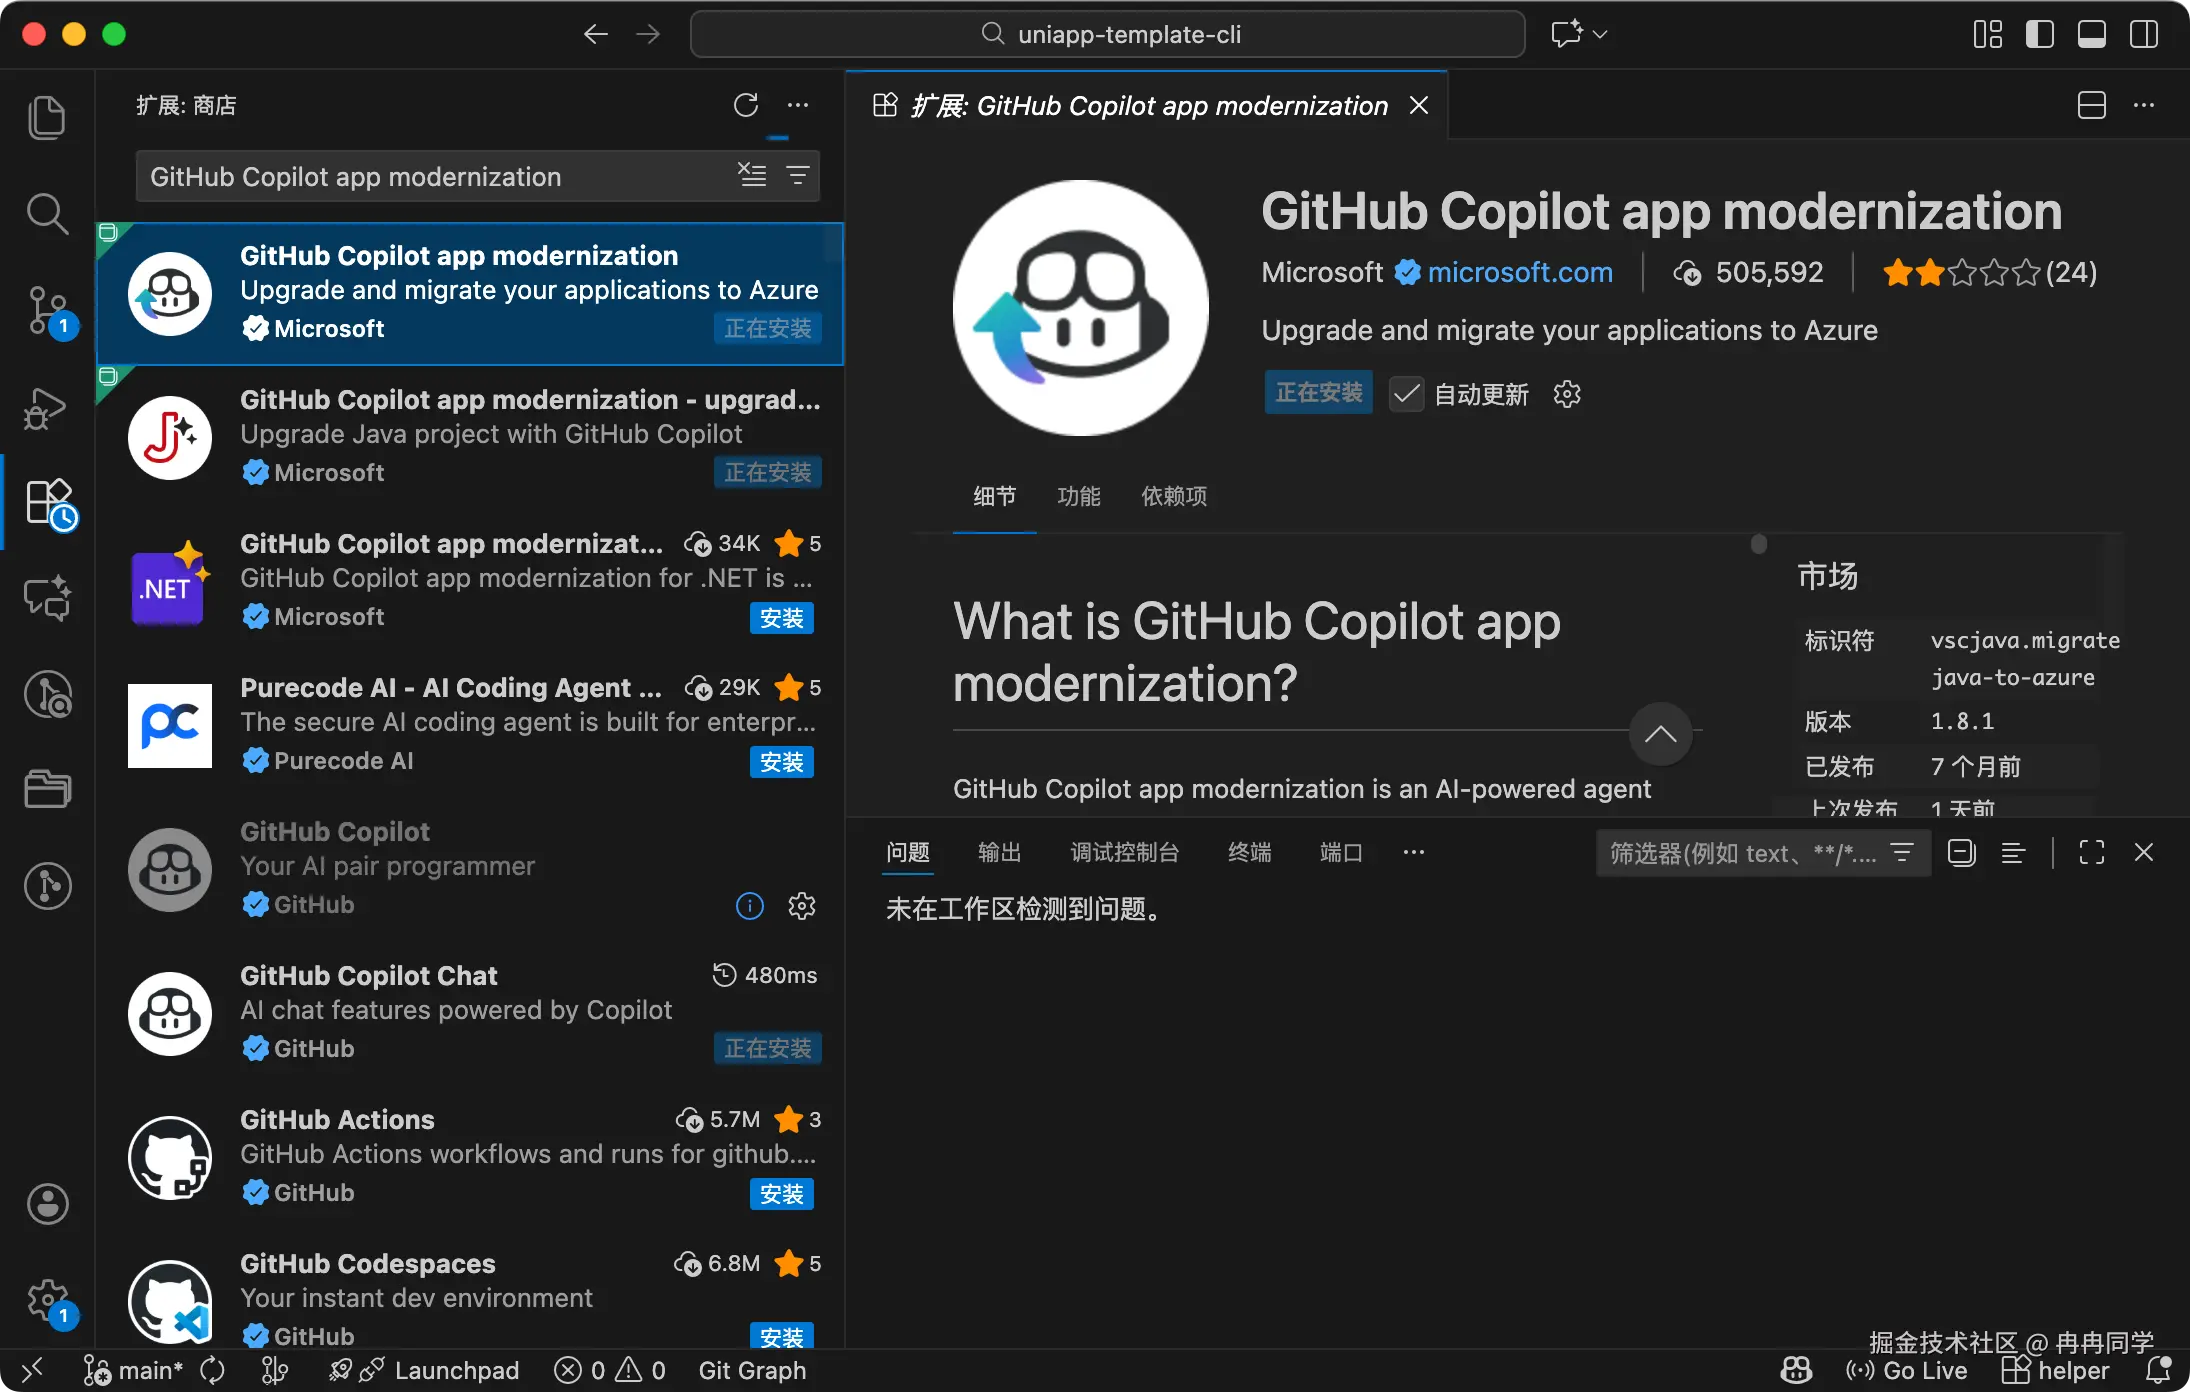Open extensions view more actions menu
2190x1392 pixels.
tap(798, 105)
